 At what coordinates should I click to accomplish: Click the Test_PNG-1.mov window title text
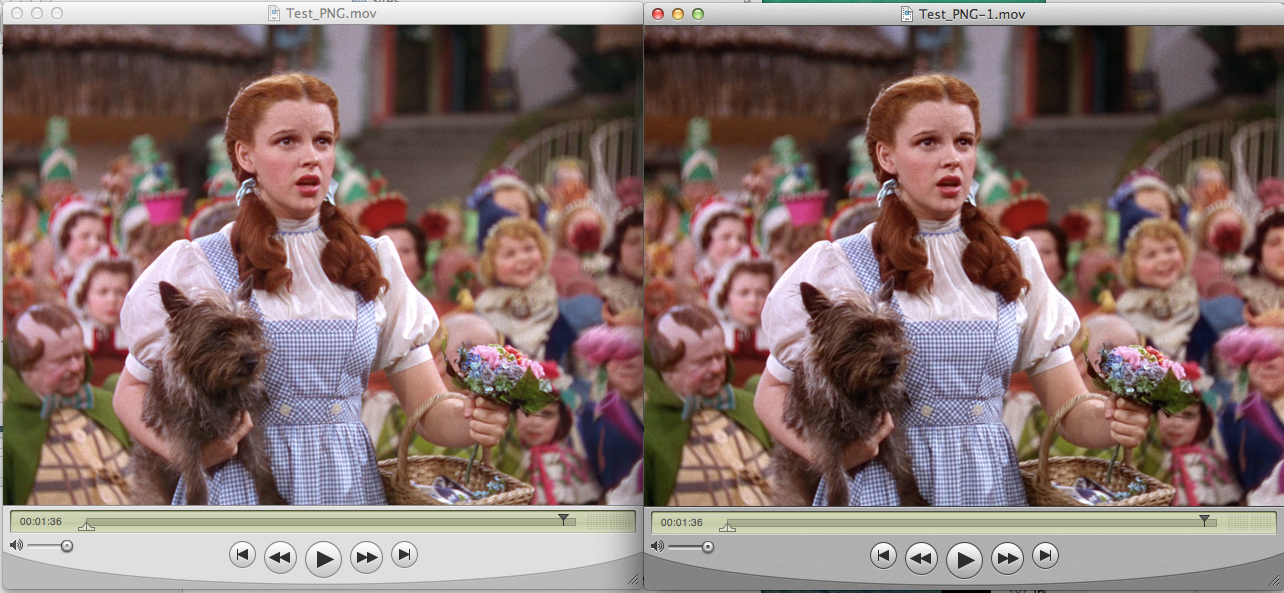click(972, 14)
